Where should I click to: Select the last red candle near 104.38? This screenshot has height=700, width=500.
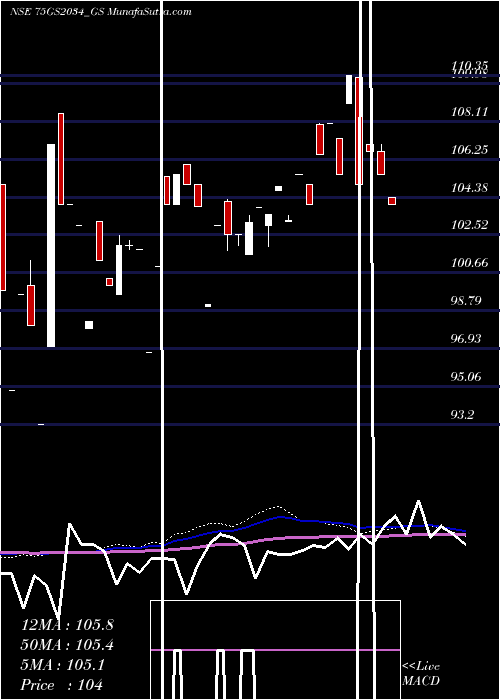pyautogui.click(x=392, y=201)
